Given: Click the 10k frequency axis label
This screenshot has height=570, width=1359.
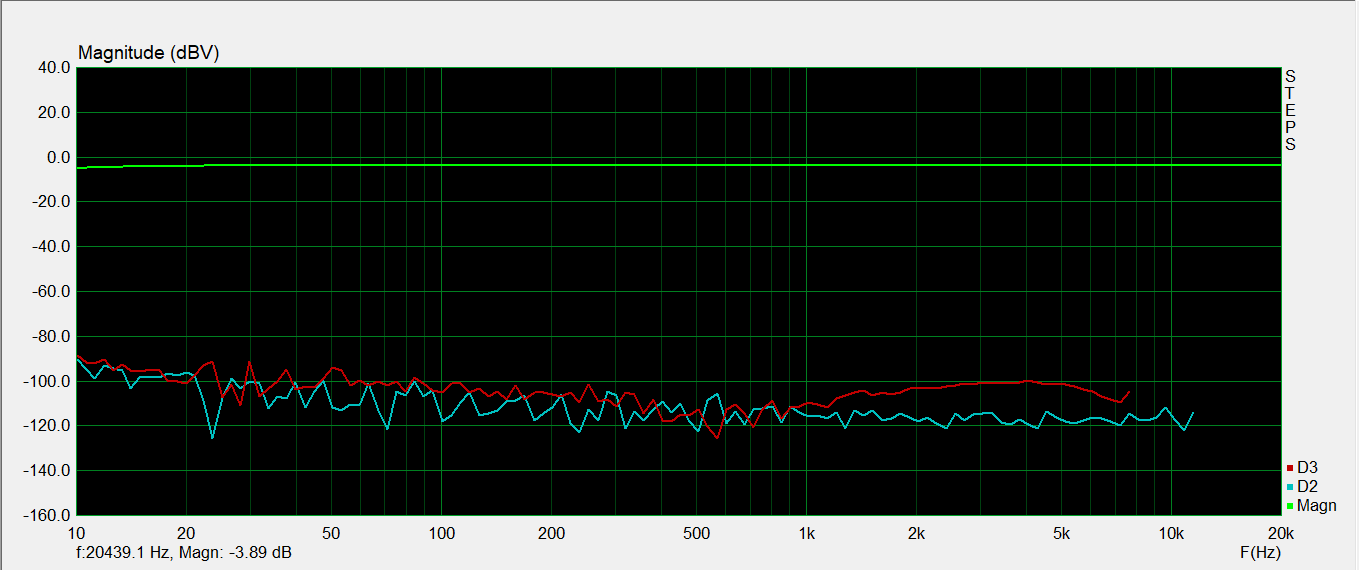Looking at the screenshot, I should 1171,533.
